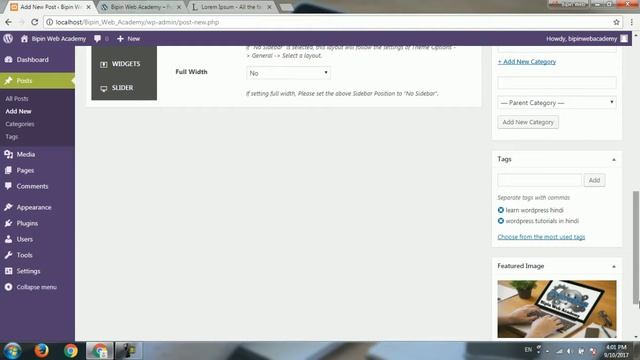Click the Tools wrench icon

pyautogui.click(x=9, y=255)
